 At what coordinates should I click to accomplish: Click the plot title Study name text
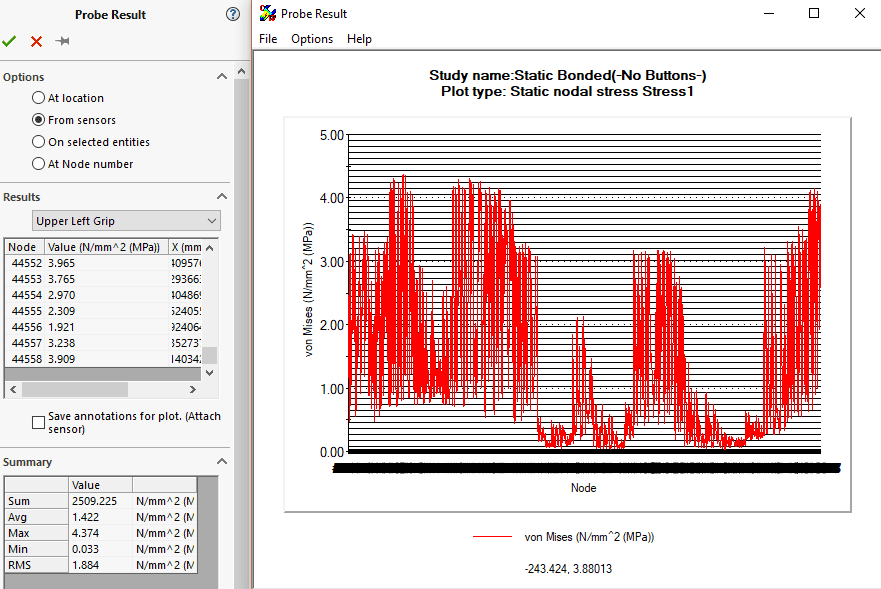pyautogui.click(x=567, y=75)
